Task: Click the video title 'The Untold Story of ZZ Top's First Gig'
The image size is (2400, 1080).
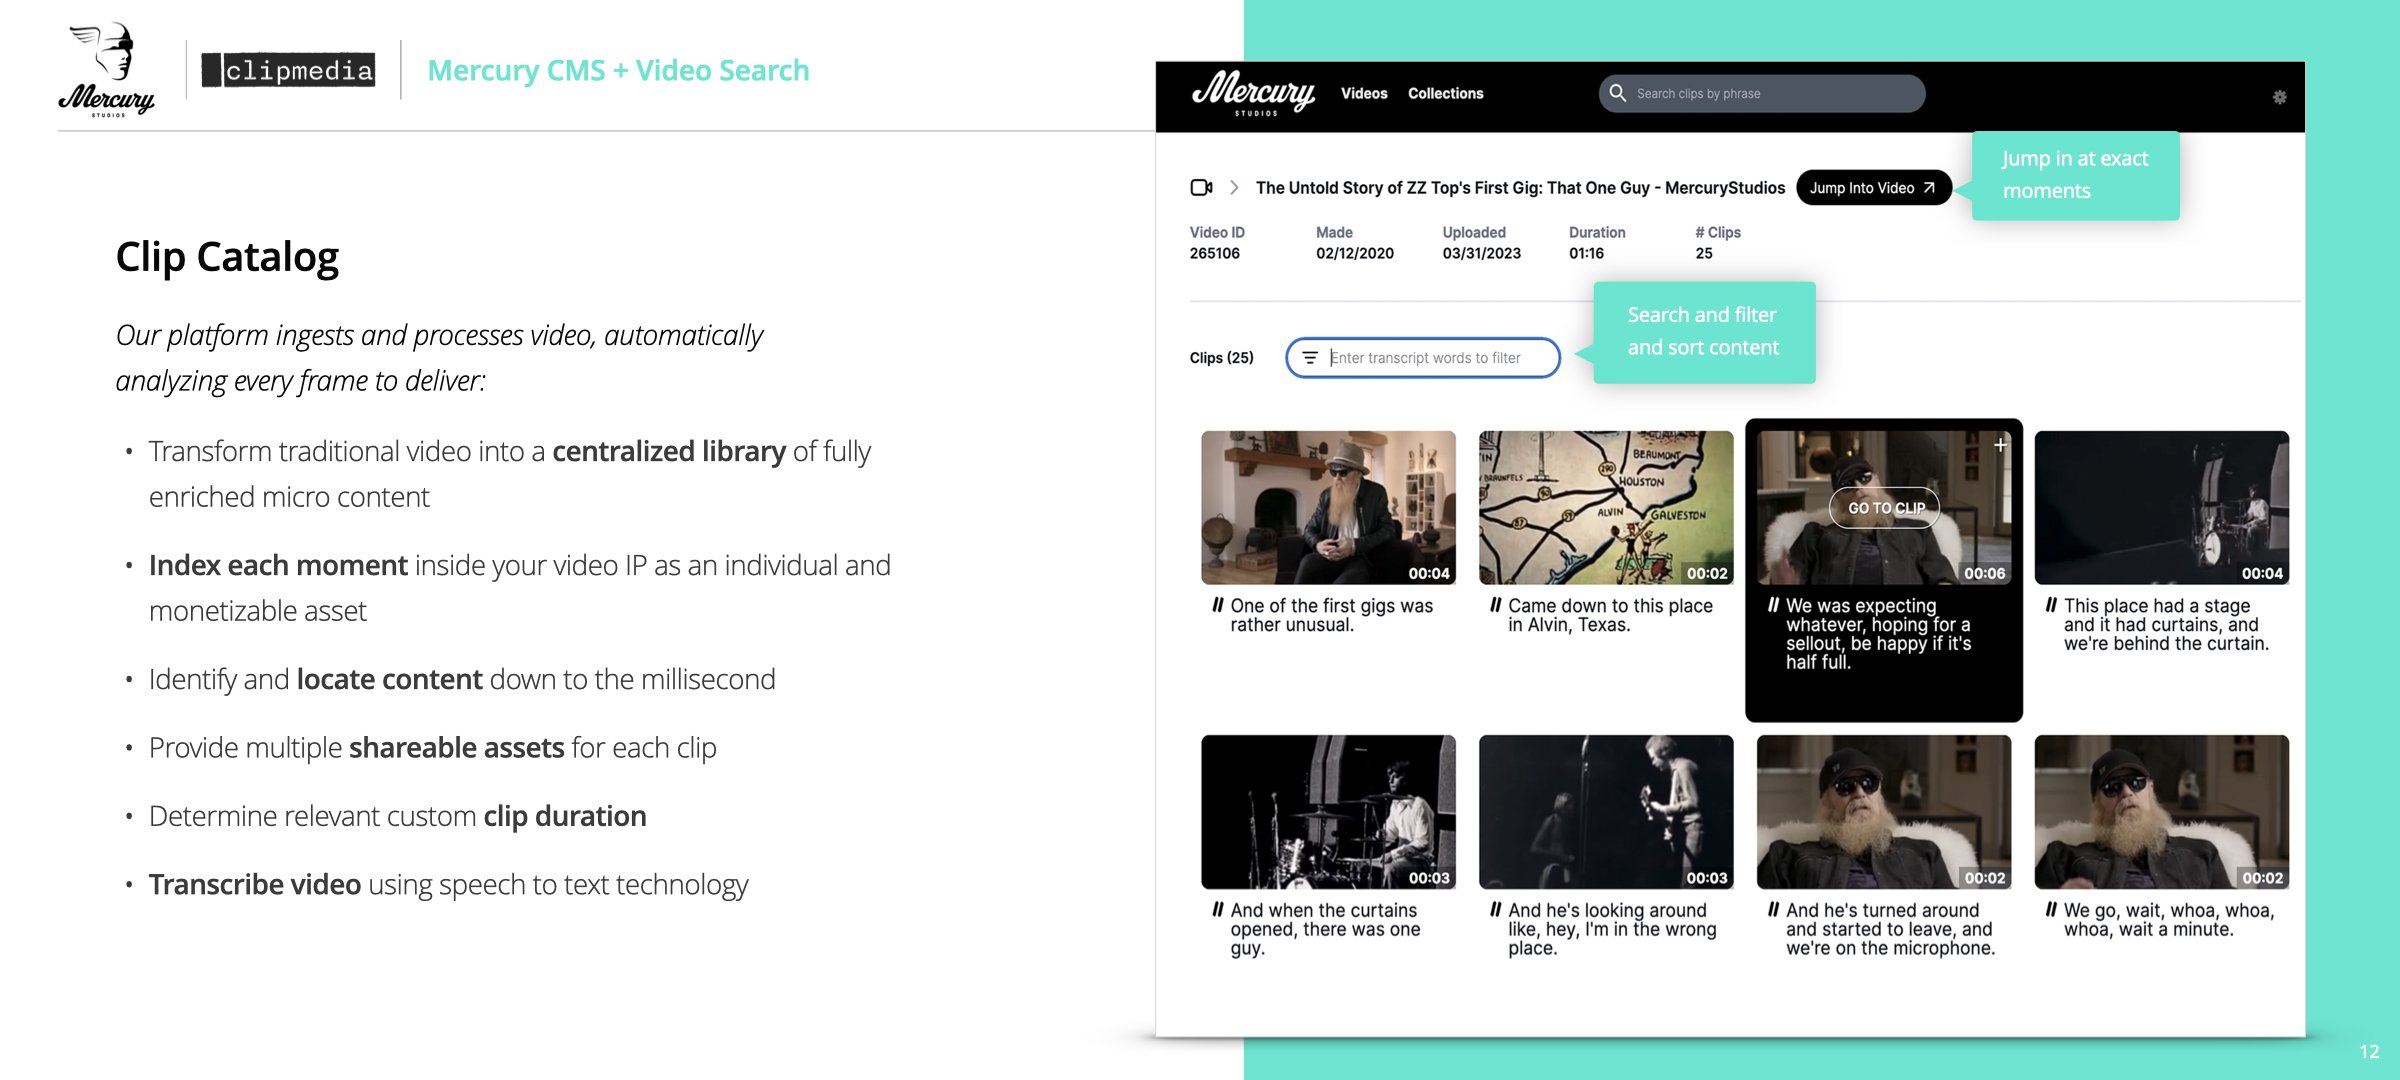Action: [x=1520, y=188]
